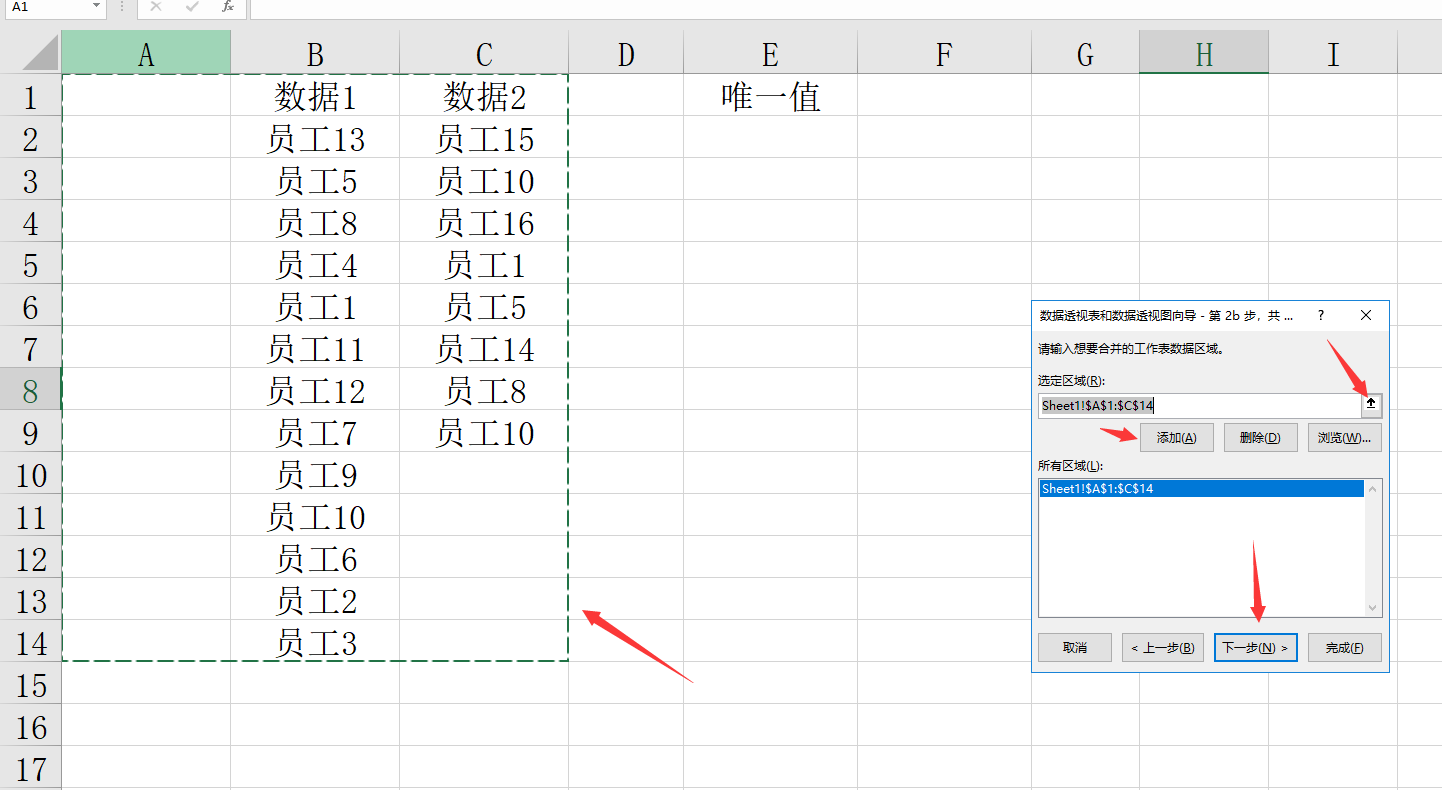Click cell containing 员工3

coord(315,643)
